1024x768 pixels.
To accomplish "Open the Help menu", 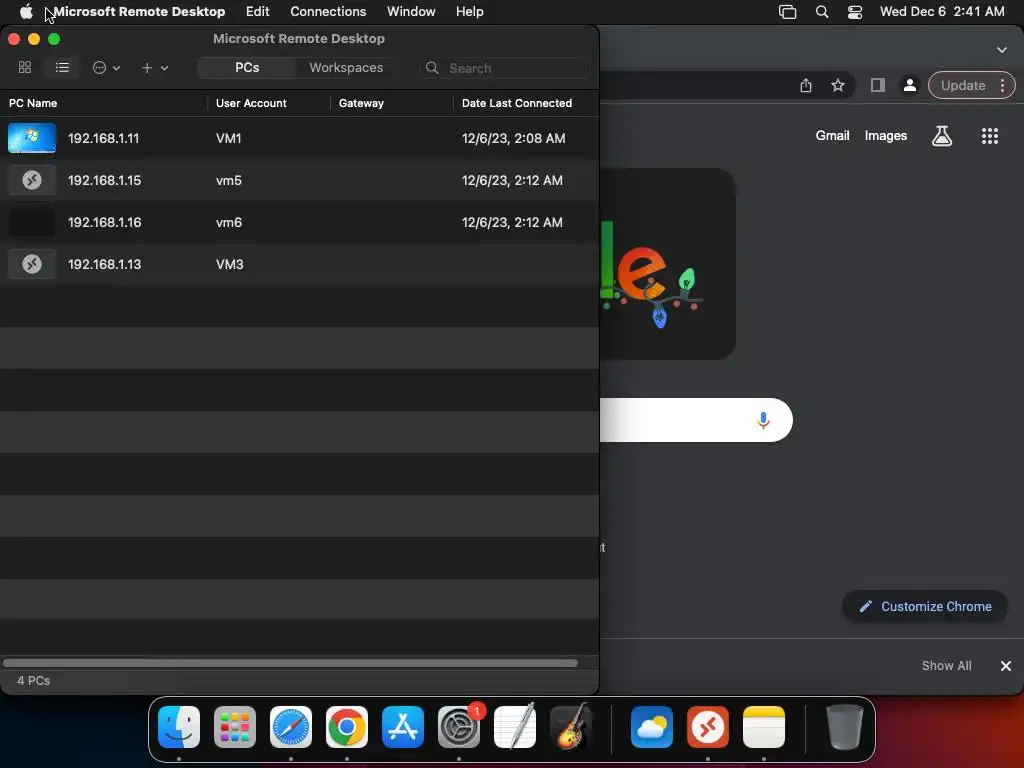I will 470,11.
